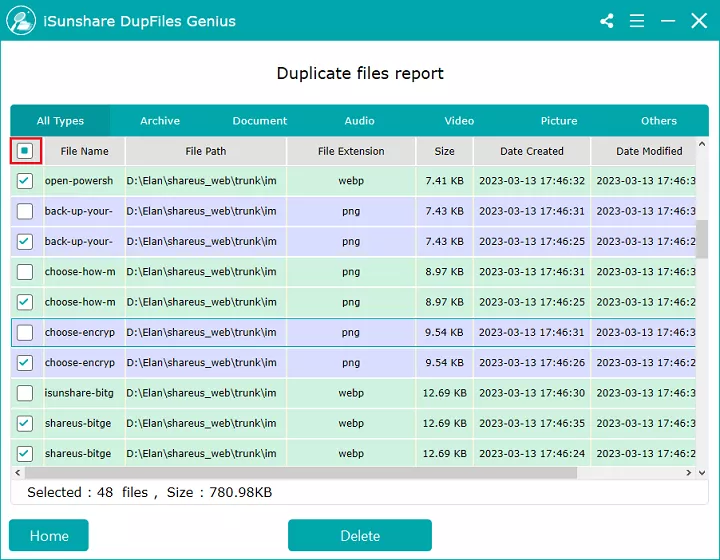
Task: Click the iSunshare DupFiles Genius logo icon
Action: (x=21, y=21)
